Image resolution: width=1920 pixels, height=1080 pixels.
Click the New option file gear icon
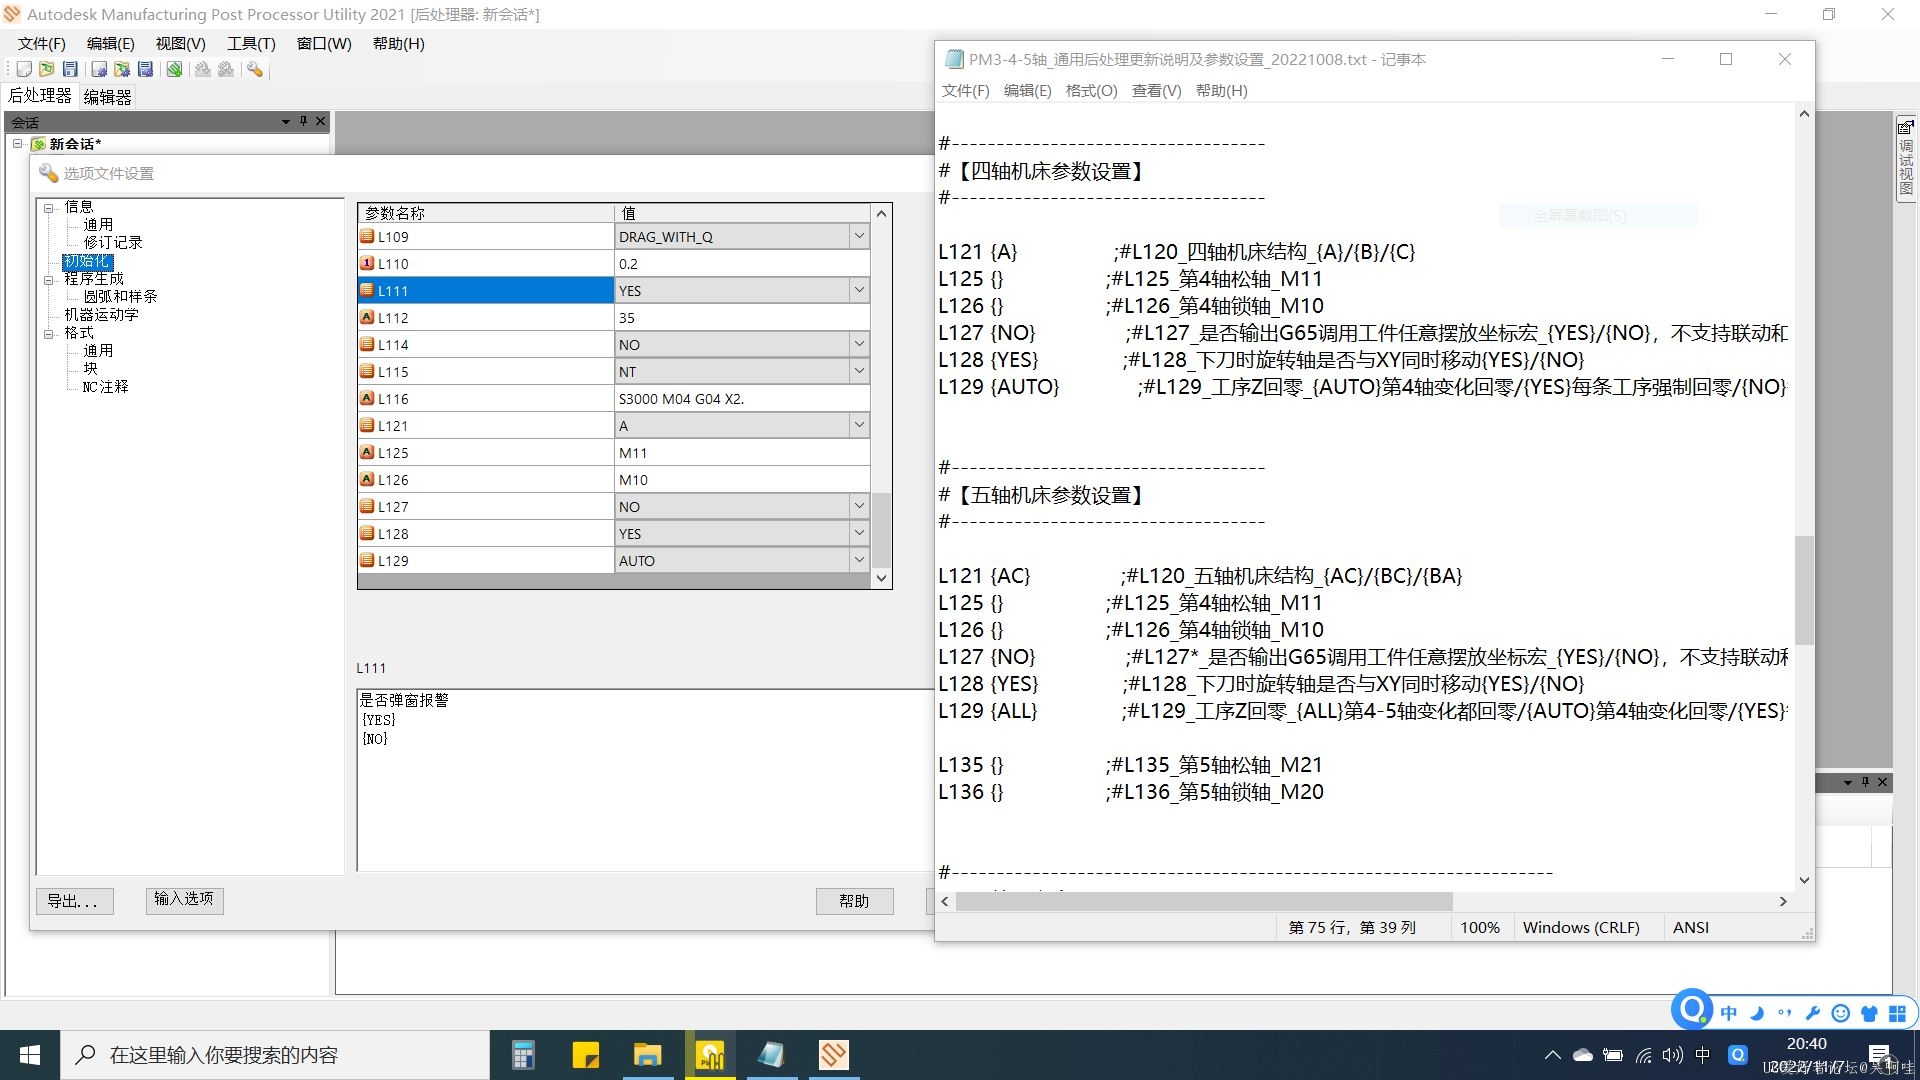[99, 69]
